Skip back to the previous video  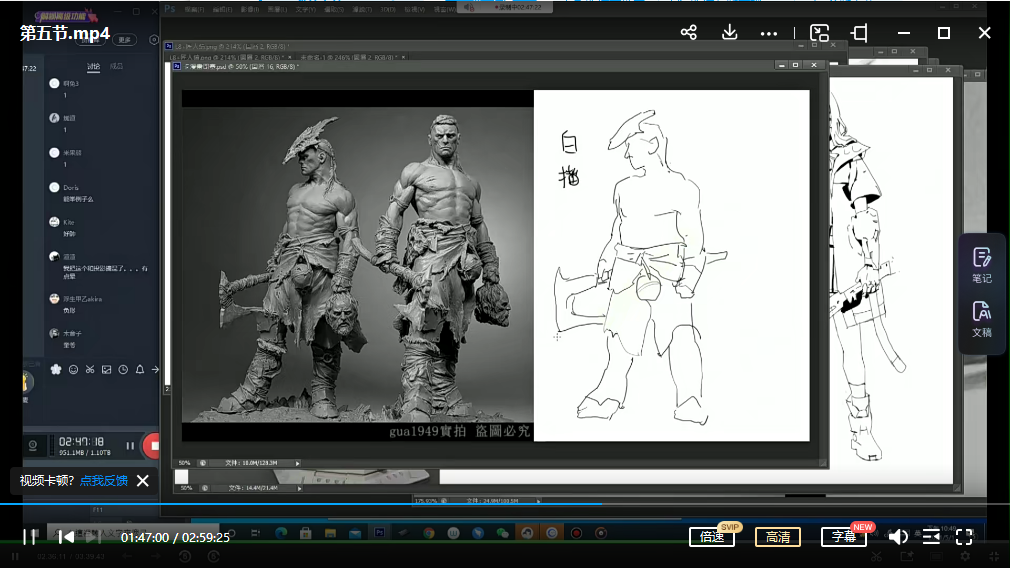click(x=65, y=536)
